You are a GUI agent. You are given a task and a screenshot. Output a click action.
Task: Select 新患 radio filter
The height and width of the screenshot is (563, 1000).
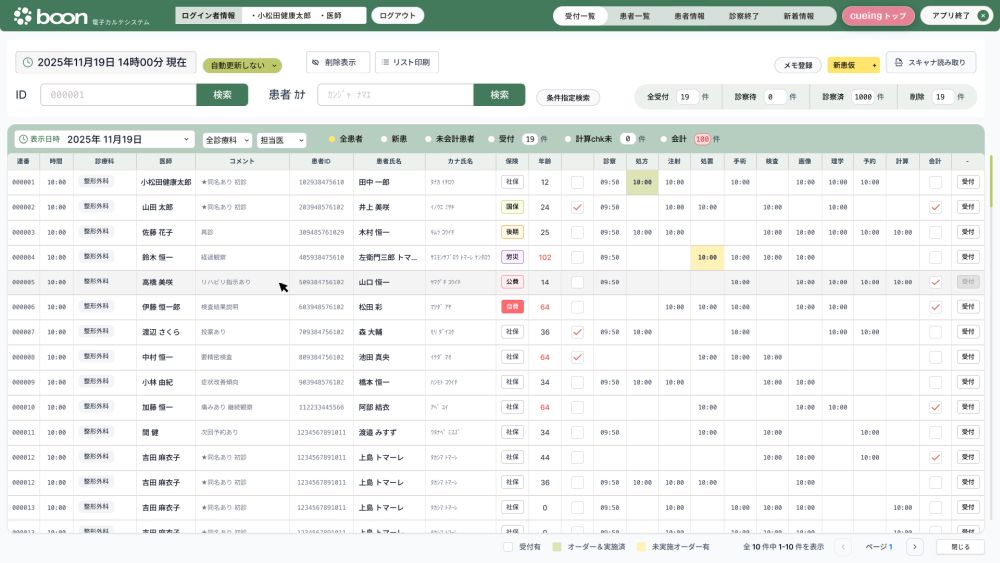[x=384, y=139]
